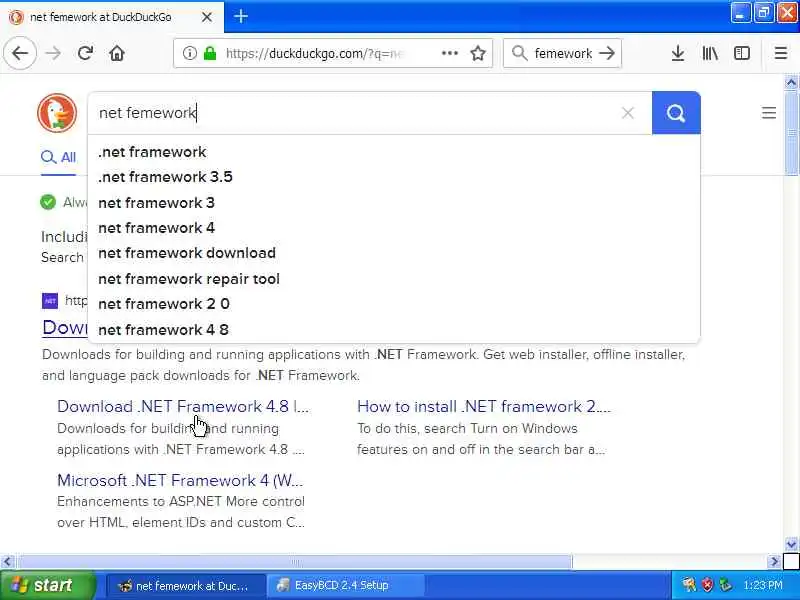
Task: Open link Microsoft .NET Framework 4
Action: [180, 481]
